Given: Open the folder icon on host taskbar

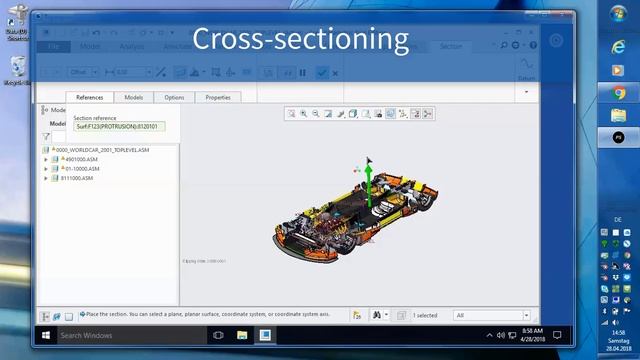Looking at the screenshot, I should (x=618, y=116).
